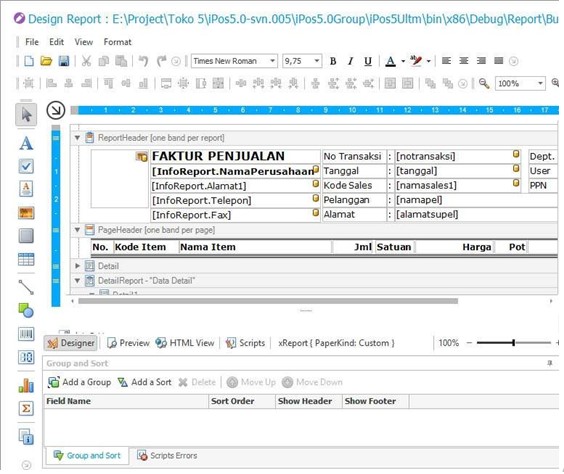Select the Label tool in toolbox
The image size is (564, 474).
pos(26,143)
